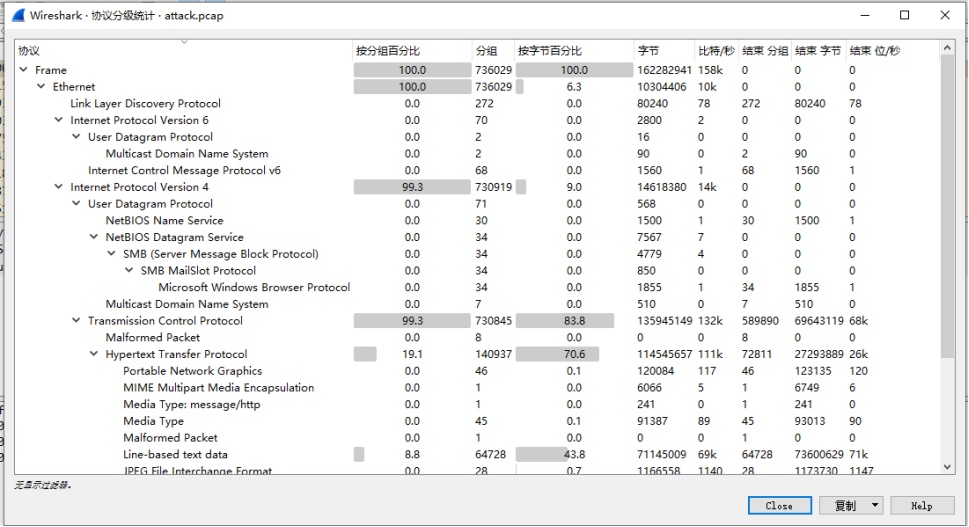Collapse the SMB (Server Message Block Protocol) node
Image resolution: width=969 pixels, height=527 pixels.
click(x=111, y=253)
